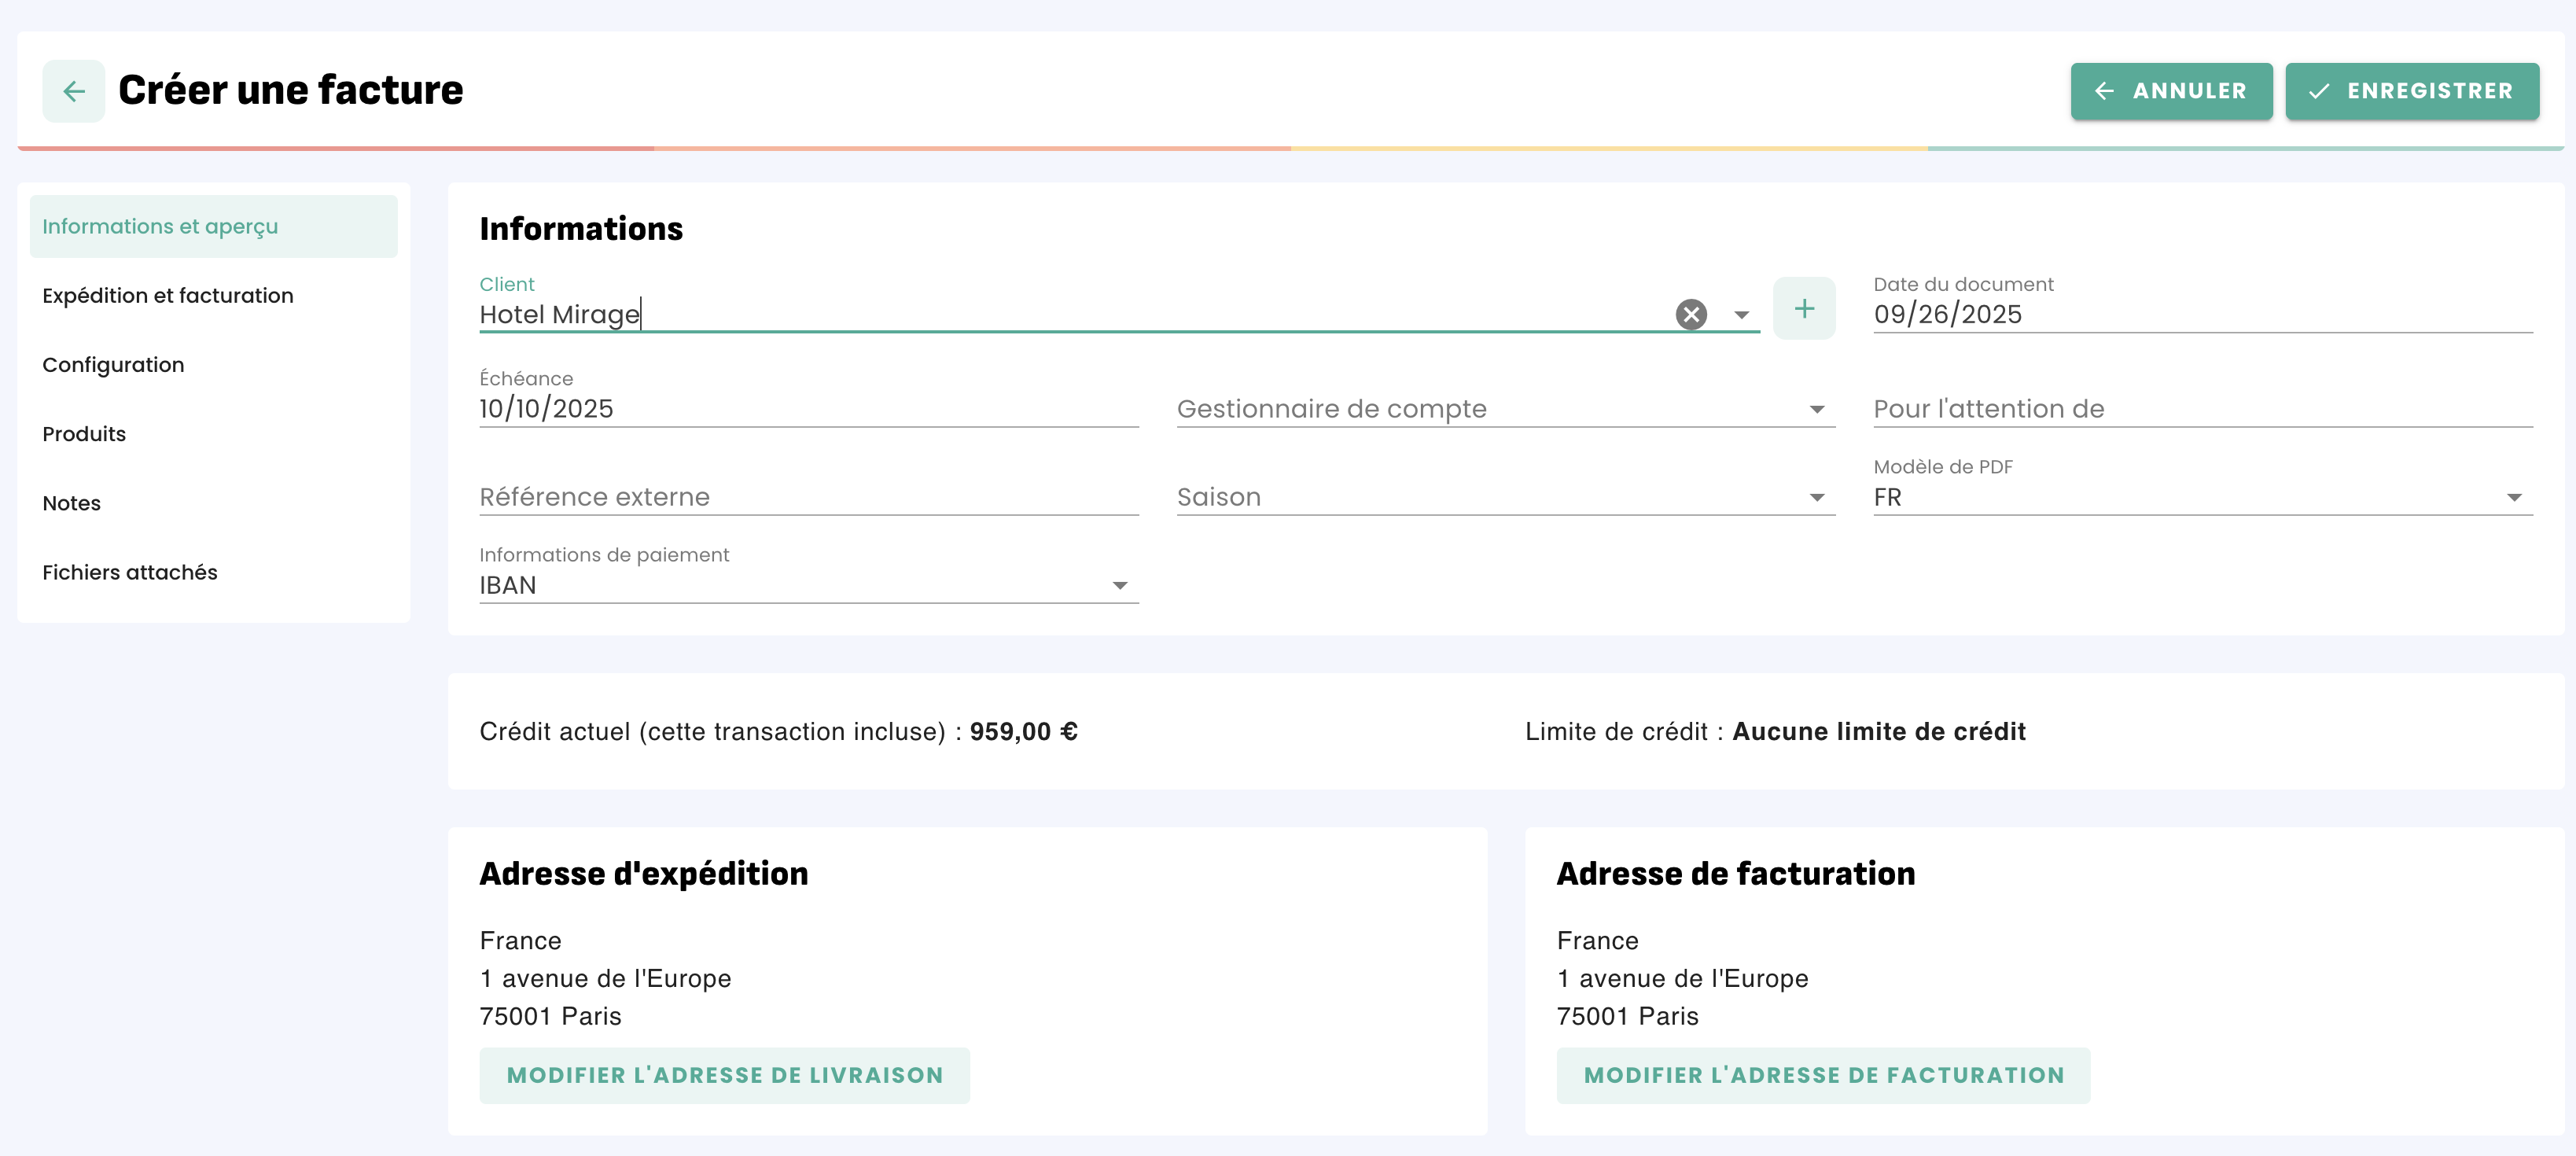Expand the Modèle de PDF selector

pyautogui.click(x=2513, y=497)
